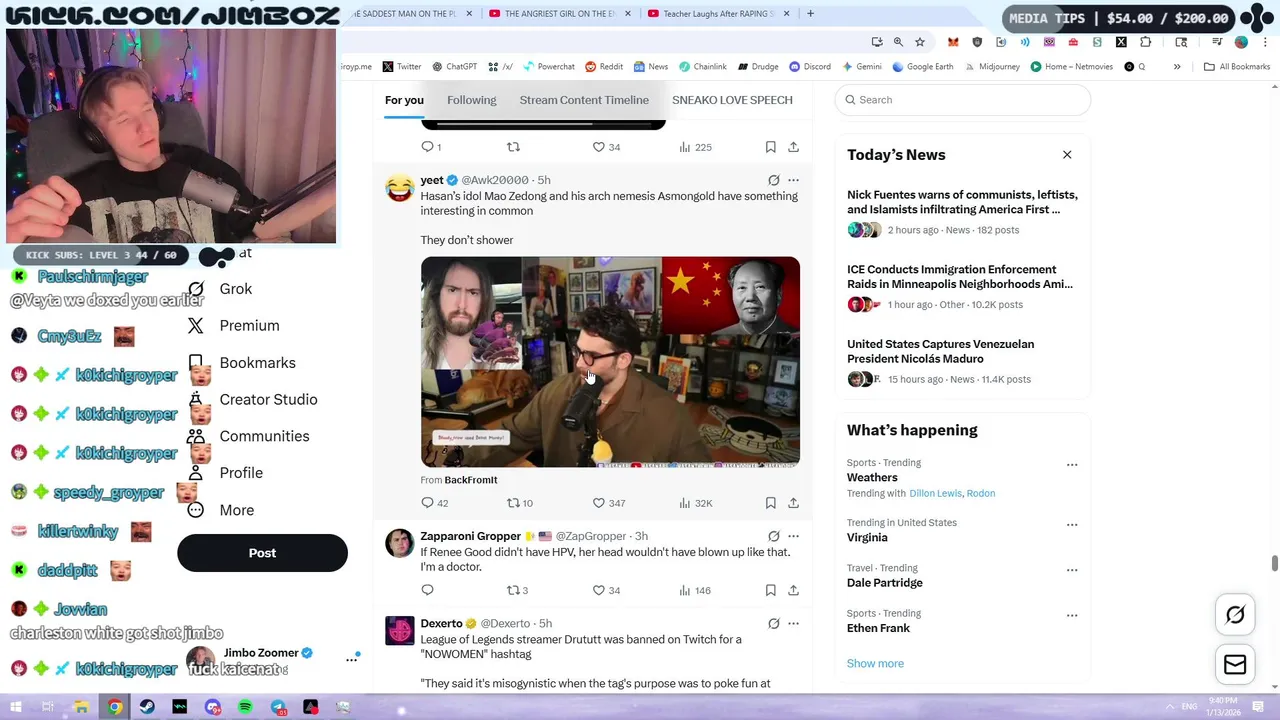Open more options on Zapparoni Gropper's post
1280x720 pixels.
[793, 536]
